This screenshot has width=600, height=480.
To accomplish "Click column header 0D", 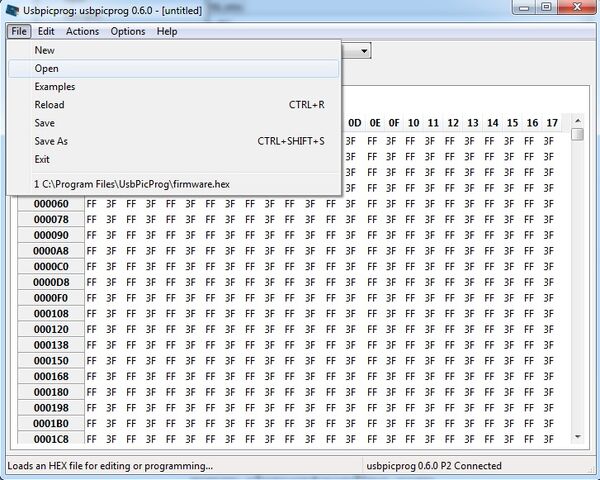I will pyautogui.click(x=355, y=123).
